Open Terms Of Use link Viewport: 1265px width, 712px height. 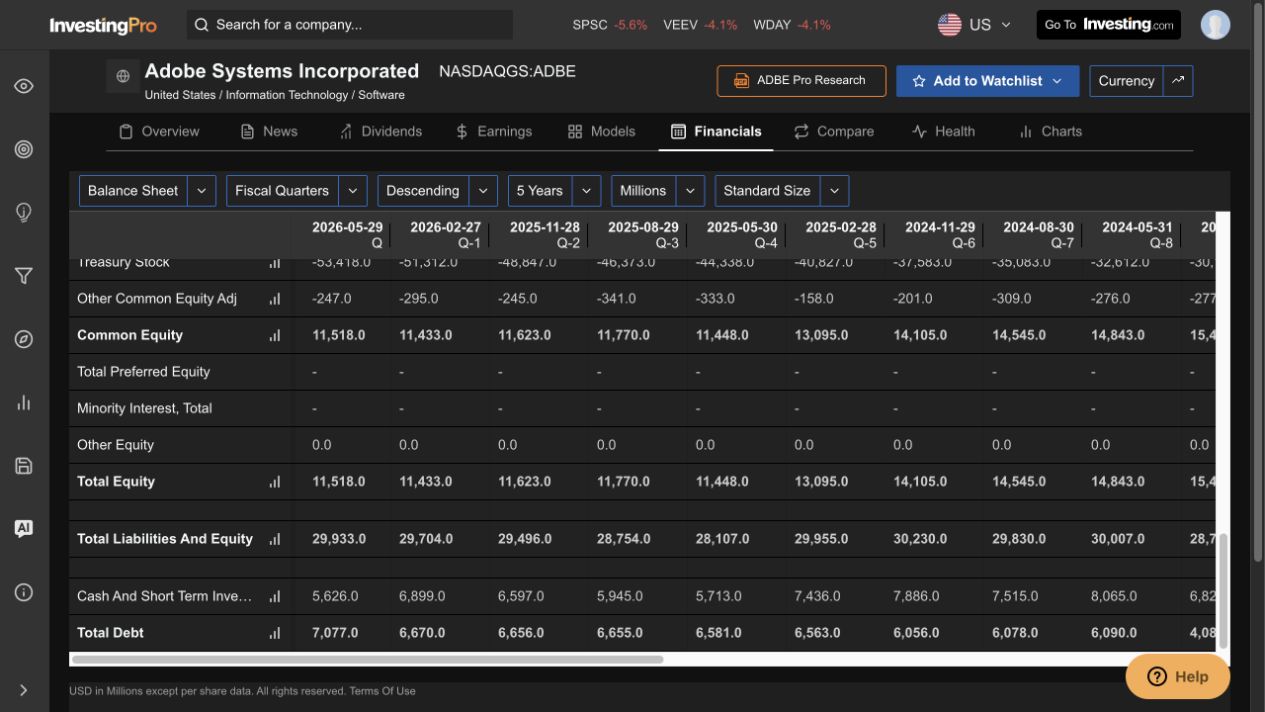[382, 691]
